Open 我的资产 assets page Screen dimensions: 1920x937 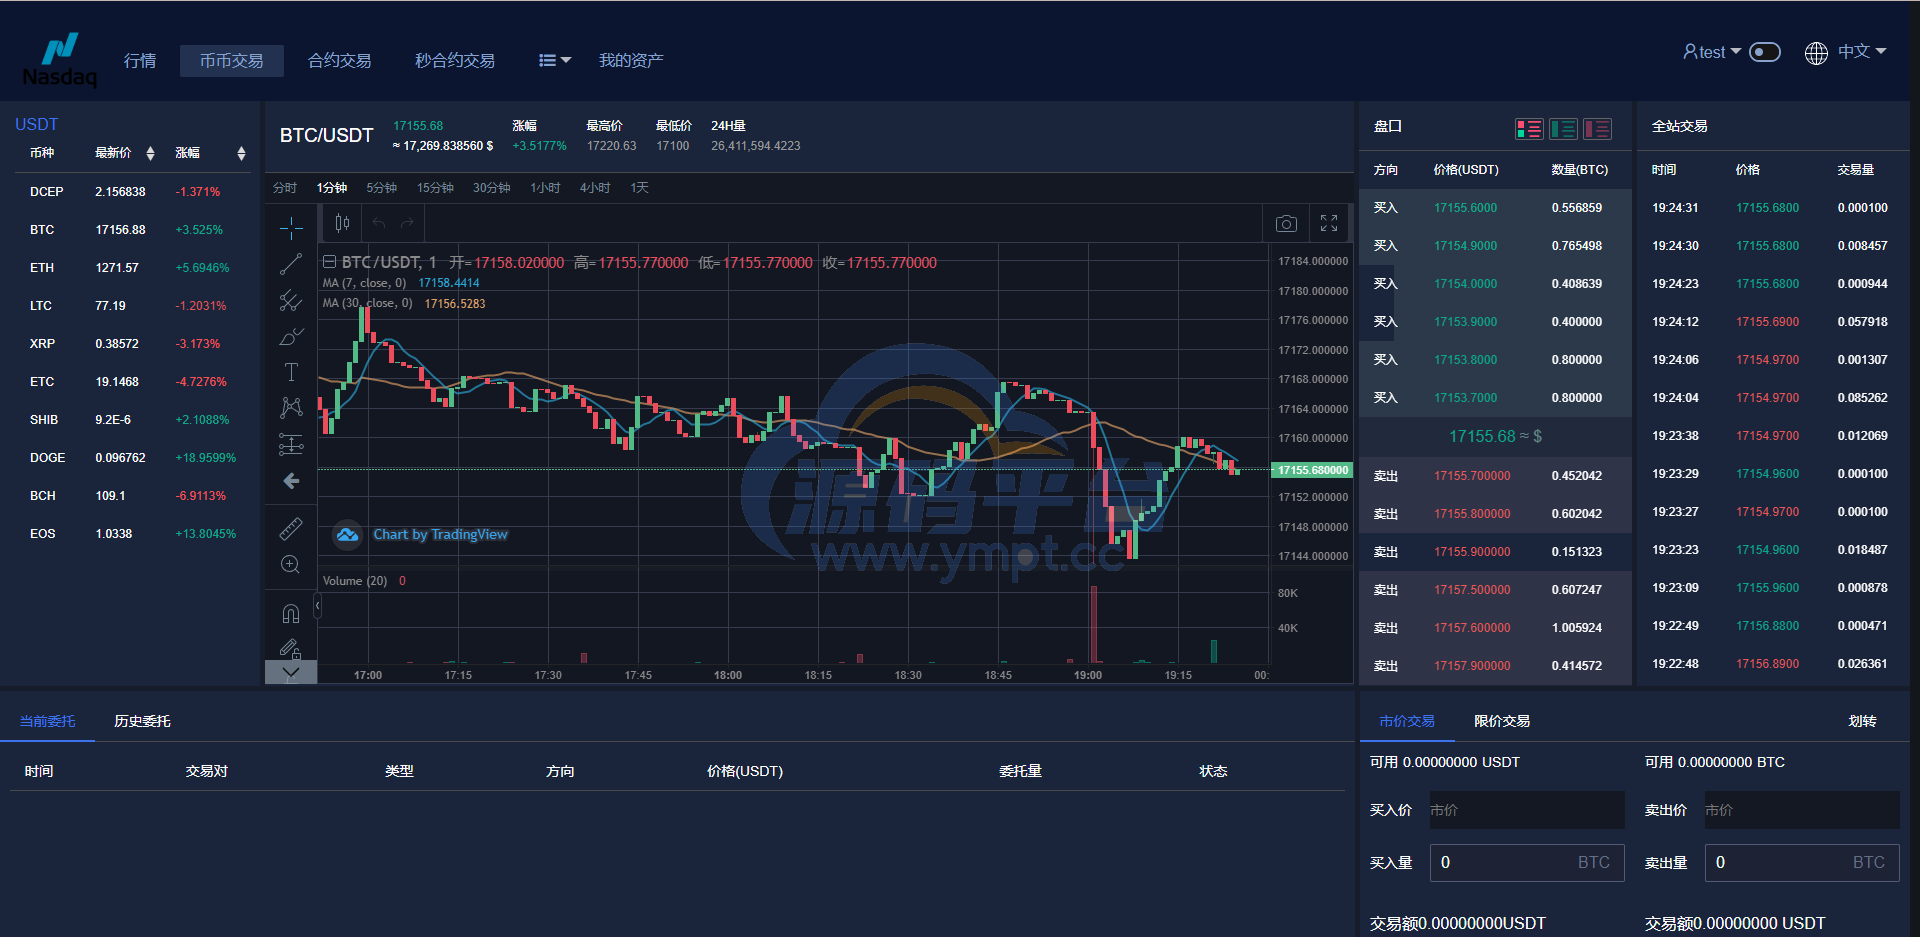(x=631, y=60)
